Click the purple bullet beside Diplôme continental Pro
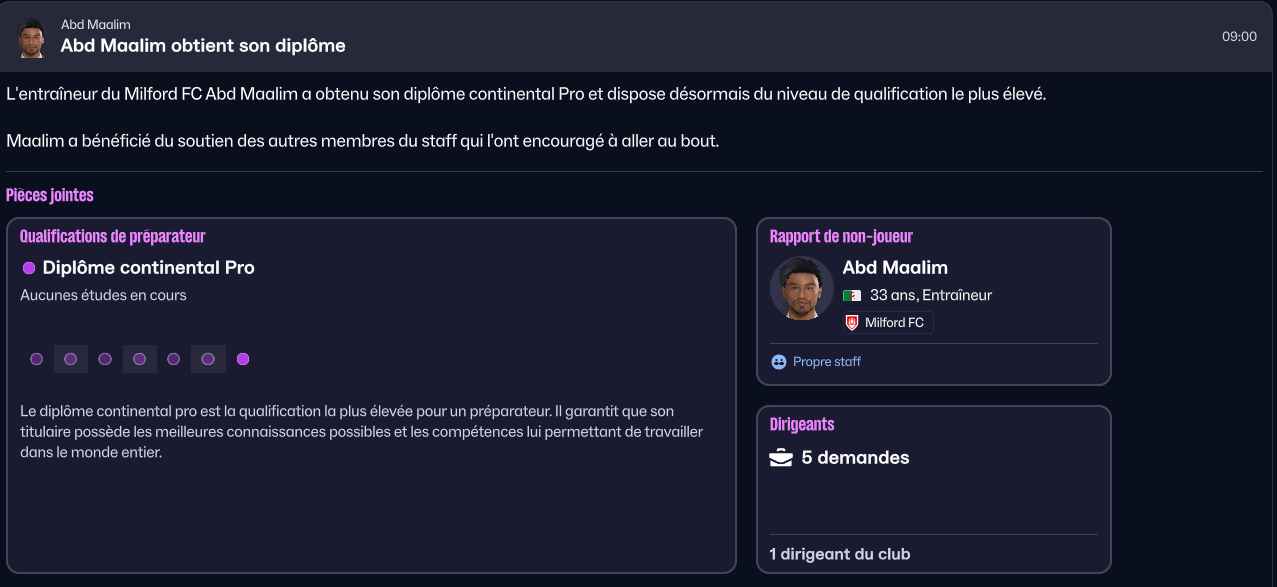1277x587 pixels. coord(29,268)
